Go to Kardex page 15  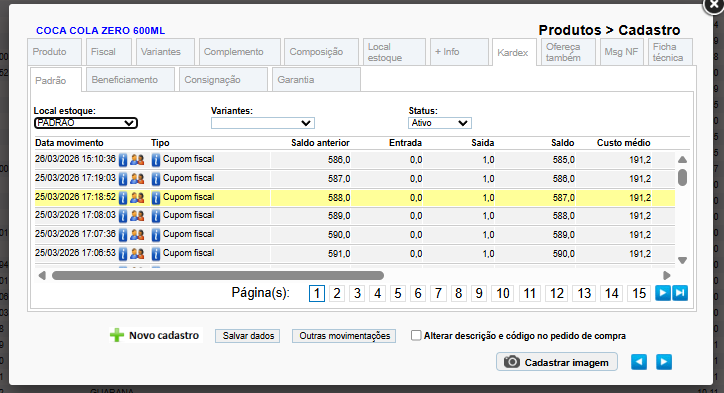[639, 293]
